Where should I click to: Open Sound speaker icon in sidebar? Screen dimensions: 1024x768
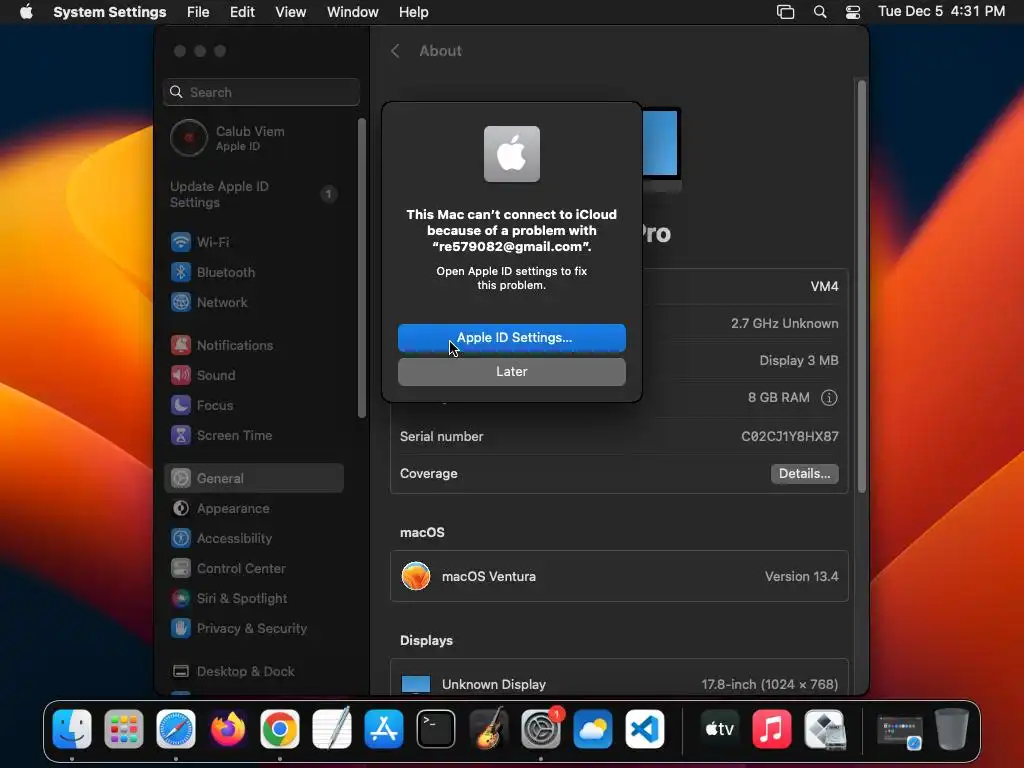181,375
